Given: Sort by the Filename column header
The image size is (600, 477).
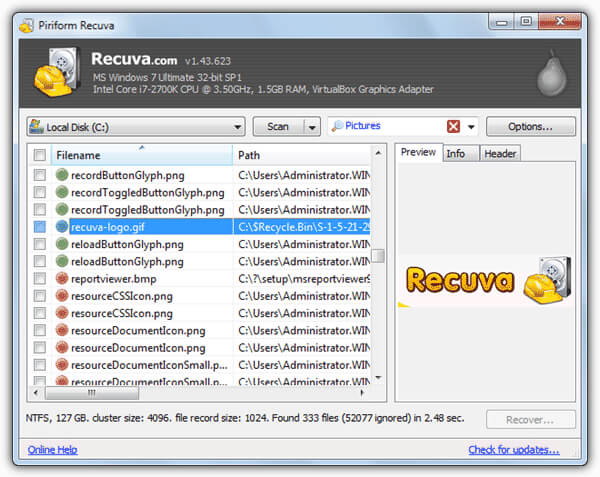Looking at the screenshot, I should click(x=142, y=155).
